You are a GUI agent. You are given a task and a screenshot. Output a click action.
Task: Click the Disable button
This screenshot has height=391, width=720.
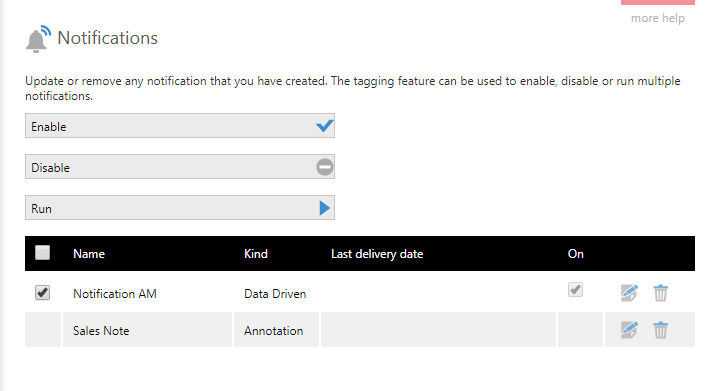pos(180,167)
